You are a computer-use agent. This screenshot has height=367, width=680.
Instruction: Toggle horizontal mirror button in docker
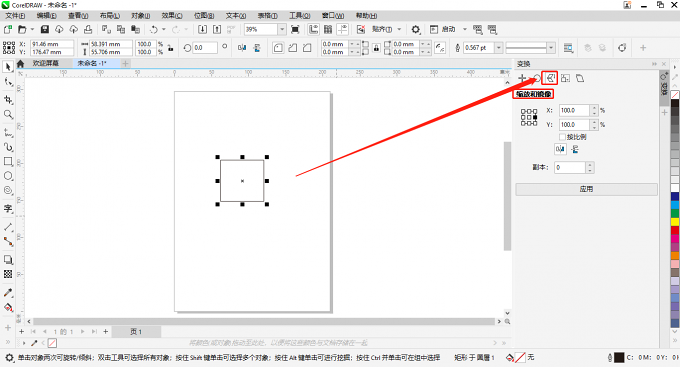(560, 149)
